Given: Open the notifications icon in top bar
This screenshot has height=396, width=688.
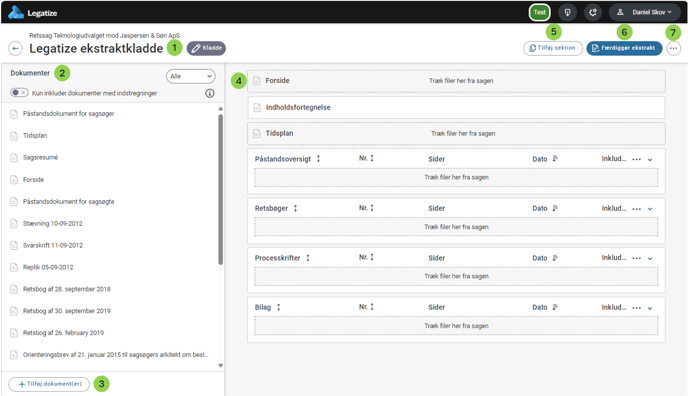Looking at the screenshot, I should click(567, 12).
